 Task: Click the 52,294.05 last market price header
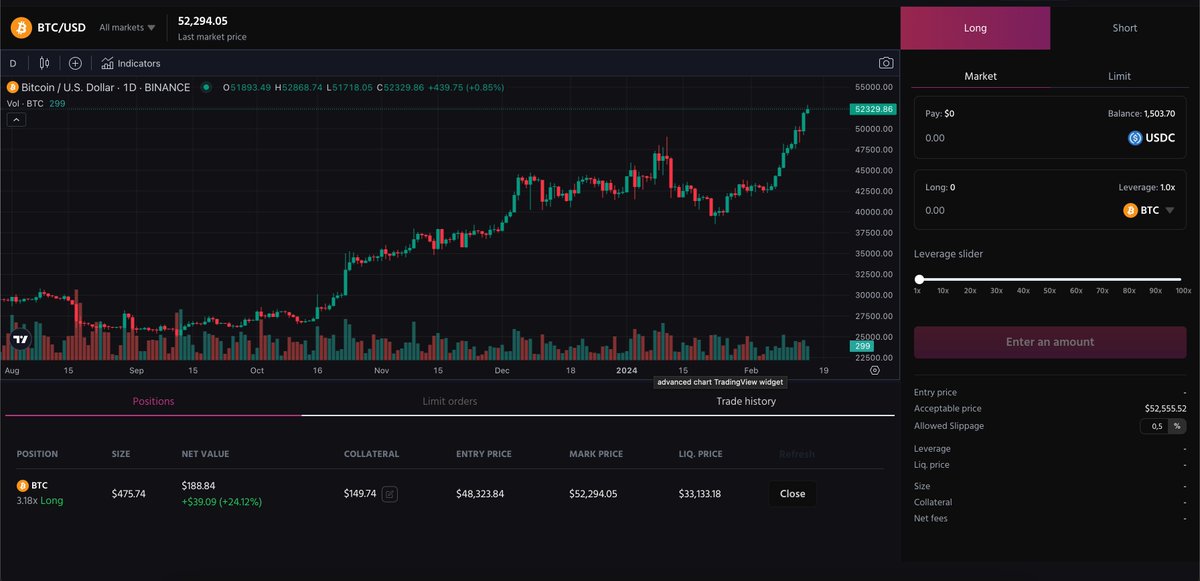(203, 20)
